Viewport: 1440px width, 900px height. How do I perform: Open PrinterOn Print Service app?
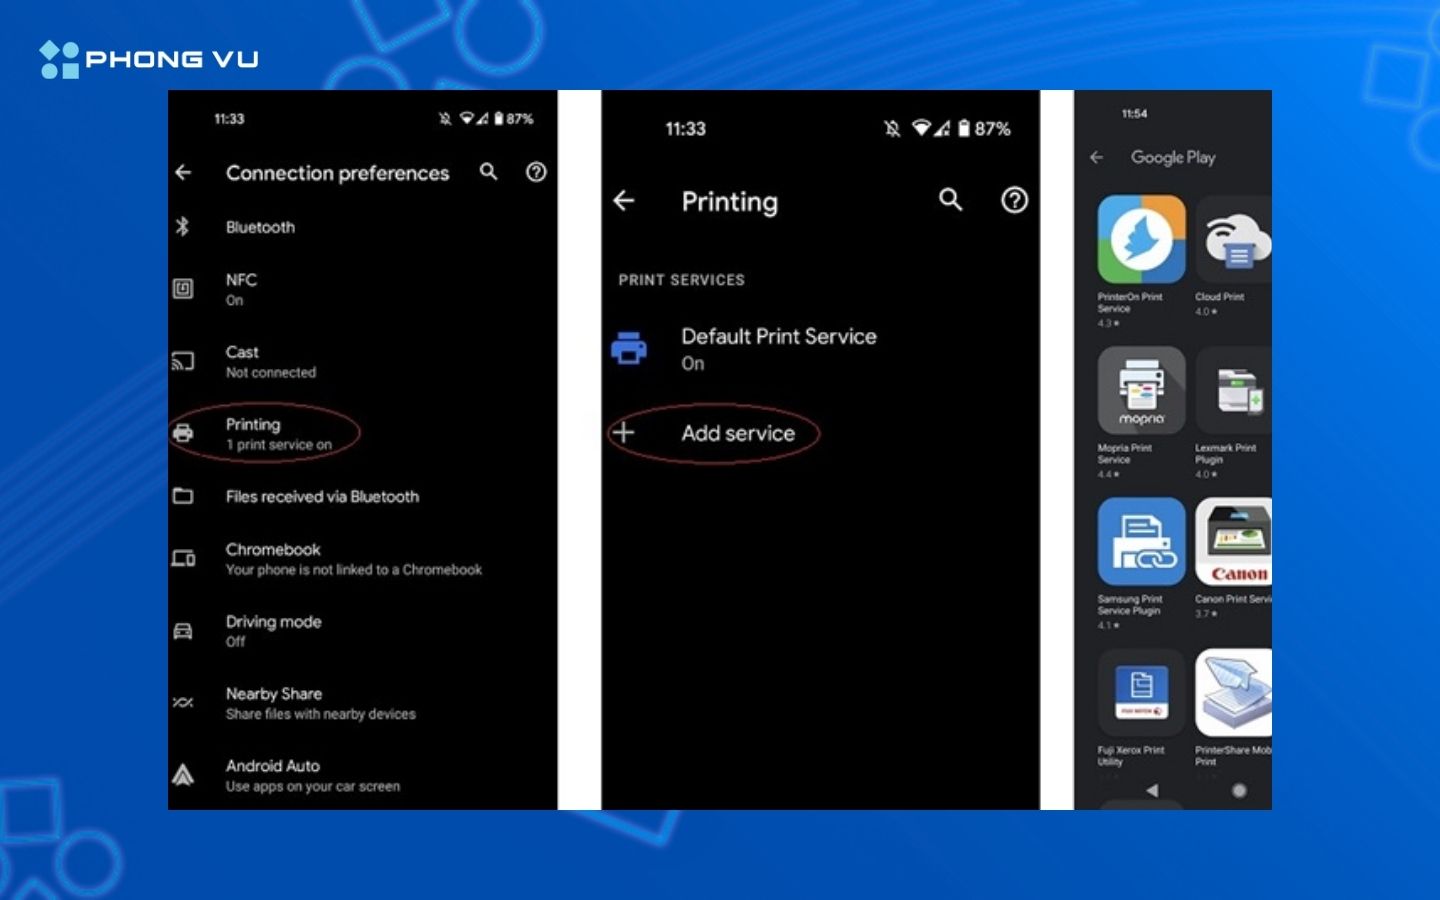coord(1141,240)
